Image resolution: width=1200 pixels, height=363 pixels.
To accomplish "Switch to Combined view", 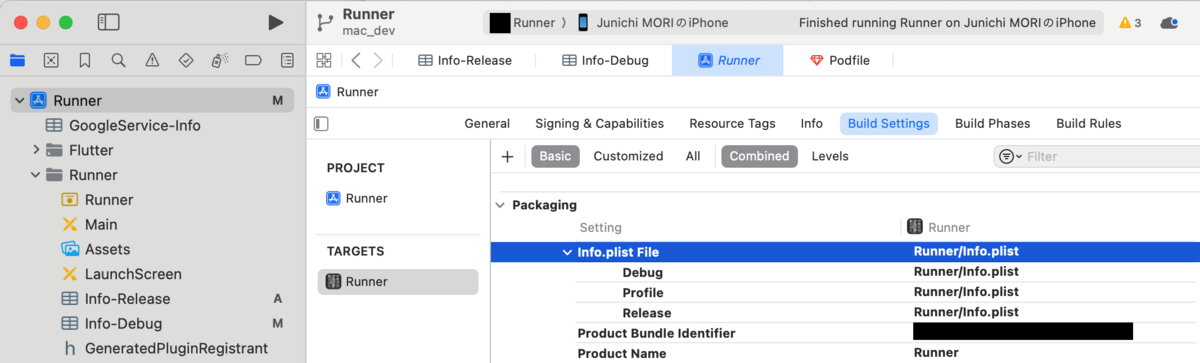I will 759,156.
